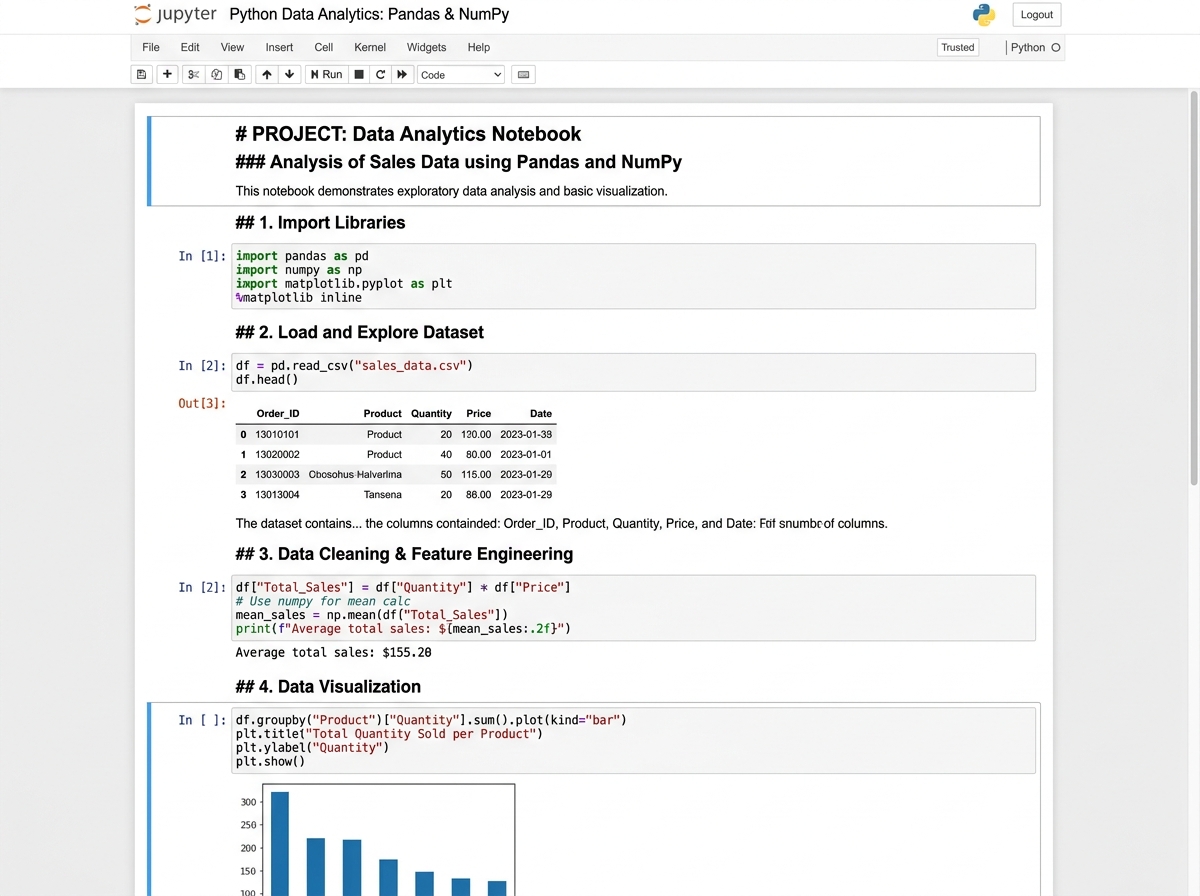1200x896 pixels.
Task: Click the Order_ID column header
Action: point(278,413)
